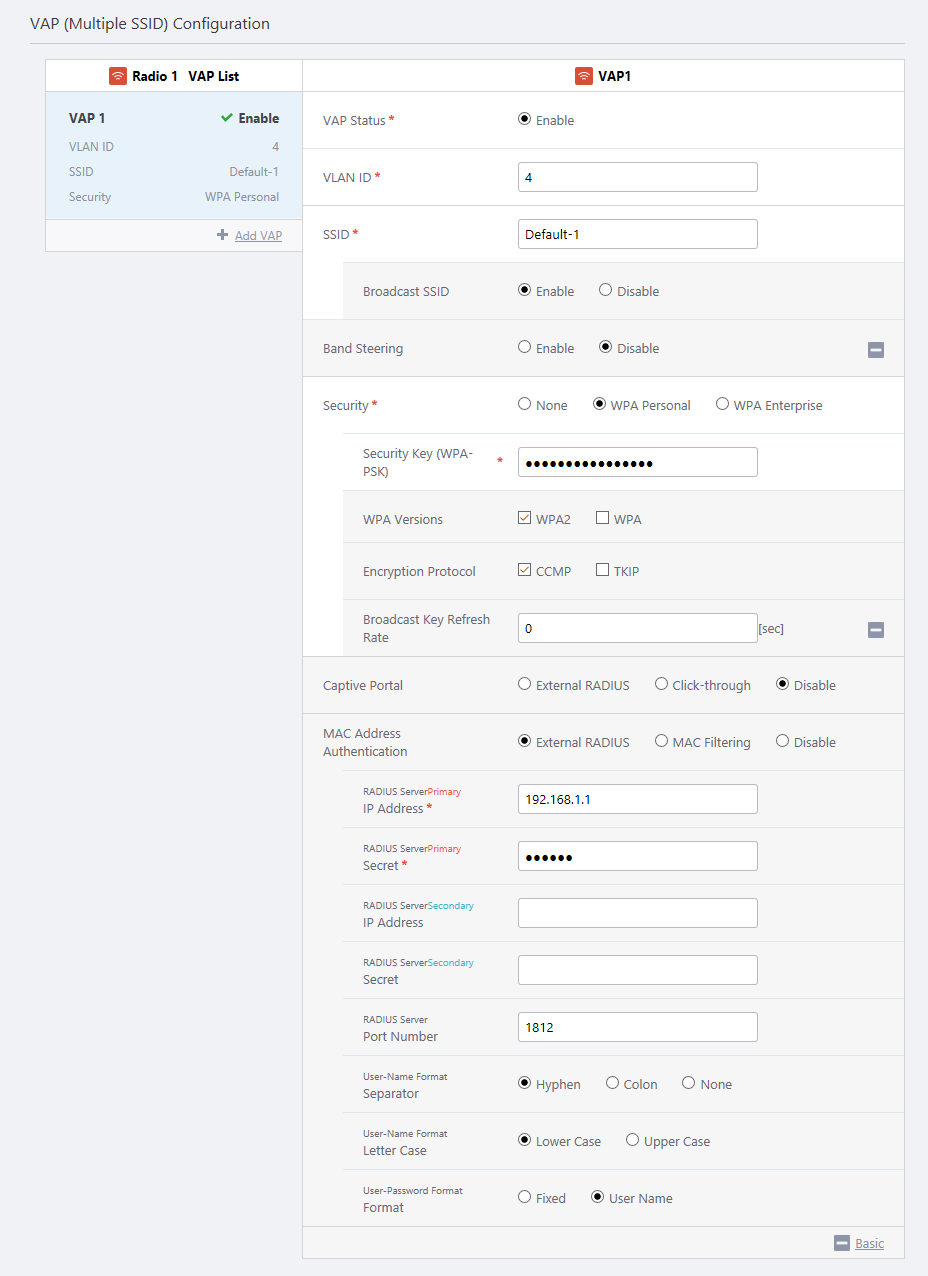Choose Click-through captive portal
Image resolution: width=928 pixels, height=1276 pixels.
(x=662, y=685)
